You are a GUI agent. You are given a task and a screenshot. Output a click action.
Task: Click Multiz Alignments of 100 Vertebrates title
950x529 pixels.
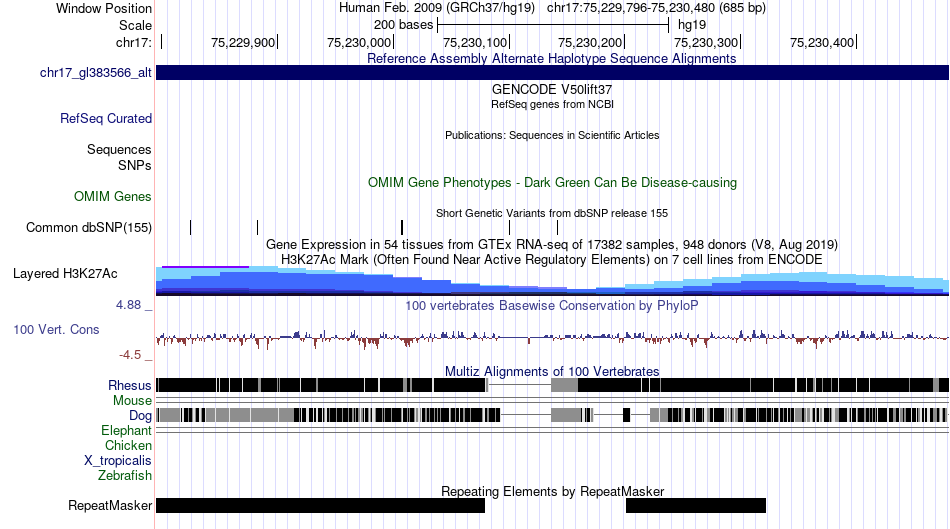552,371
